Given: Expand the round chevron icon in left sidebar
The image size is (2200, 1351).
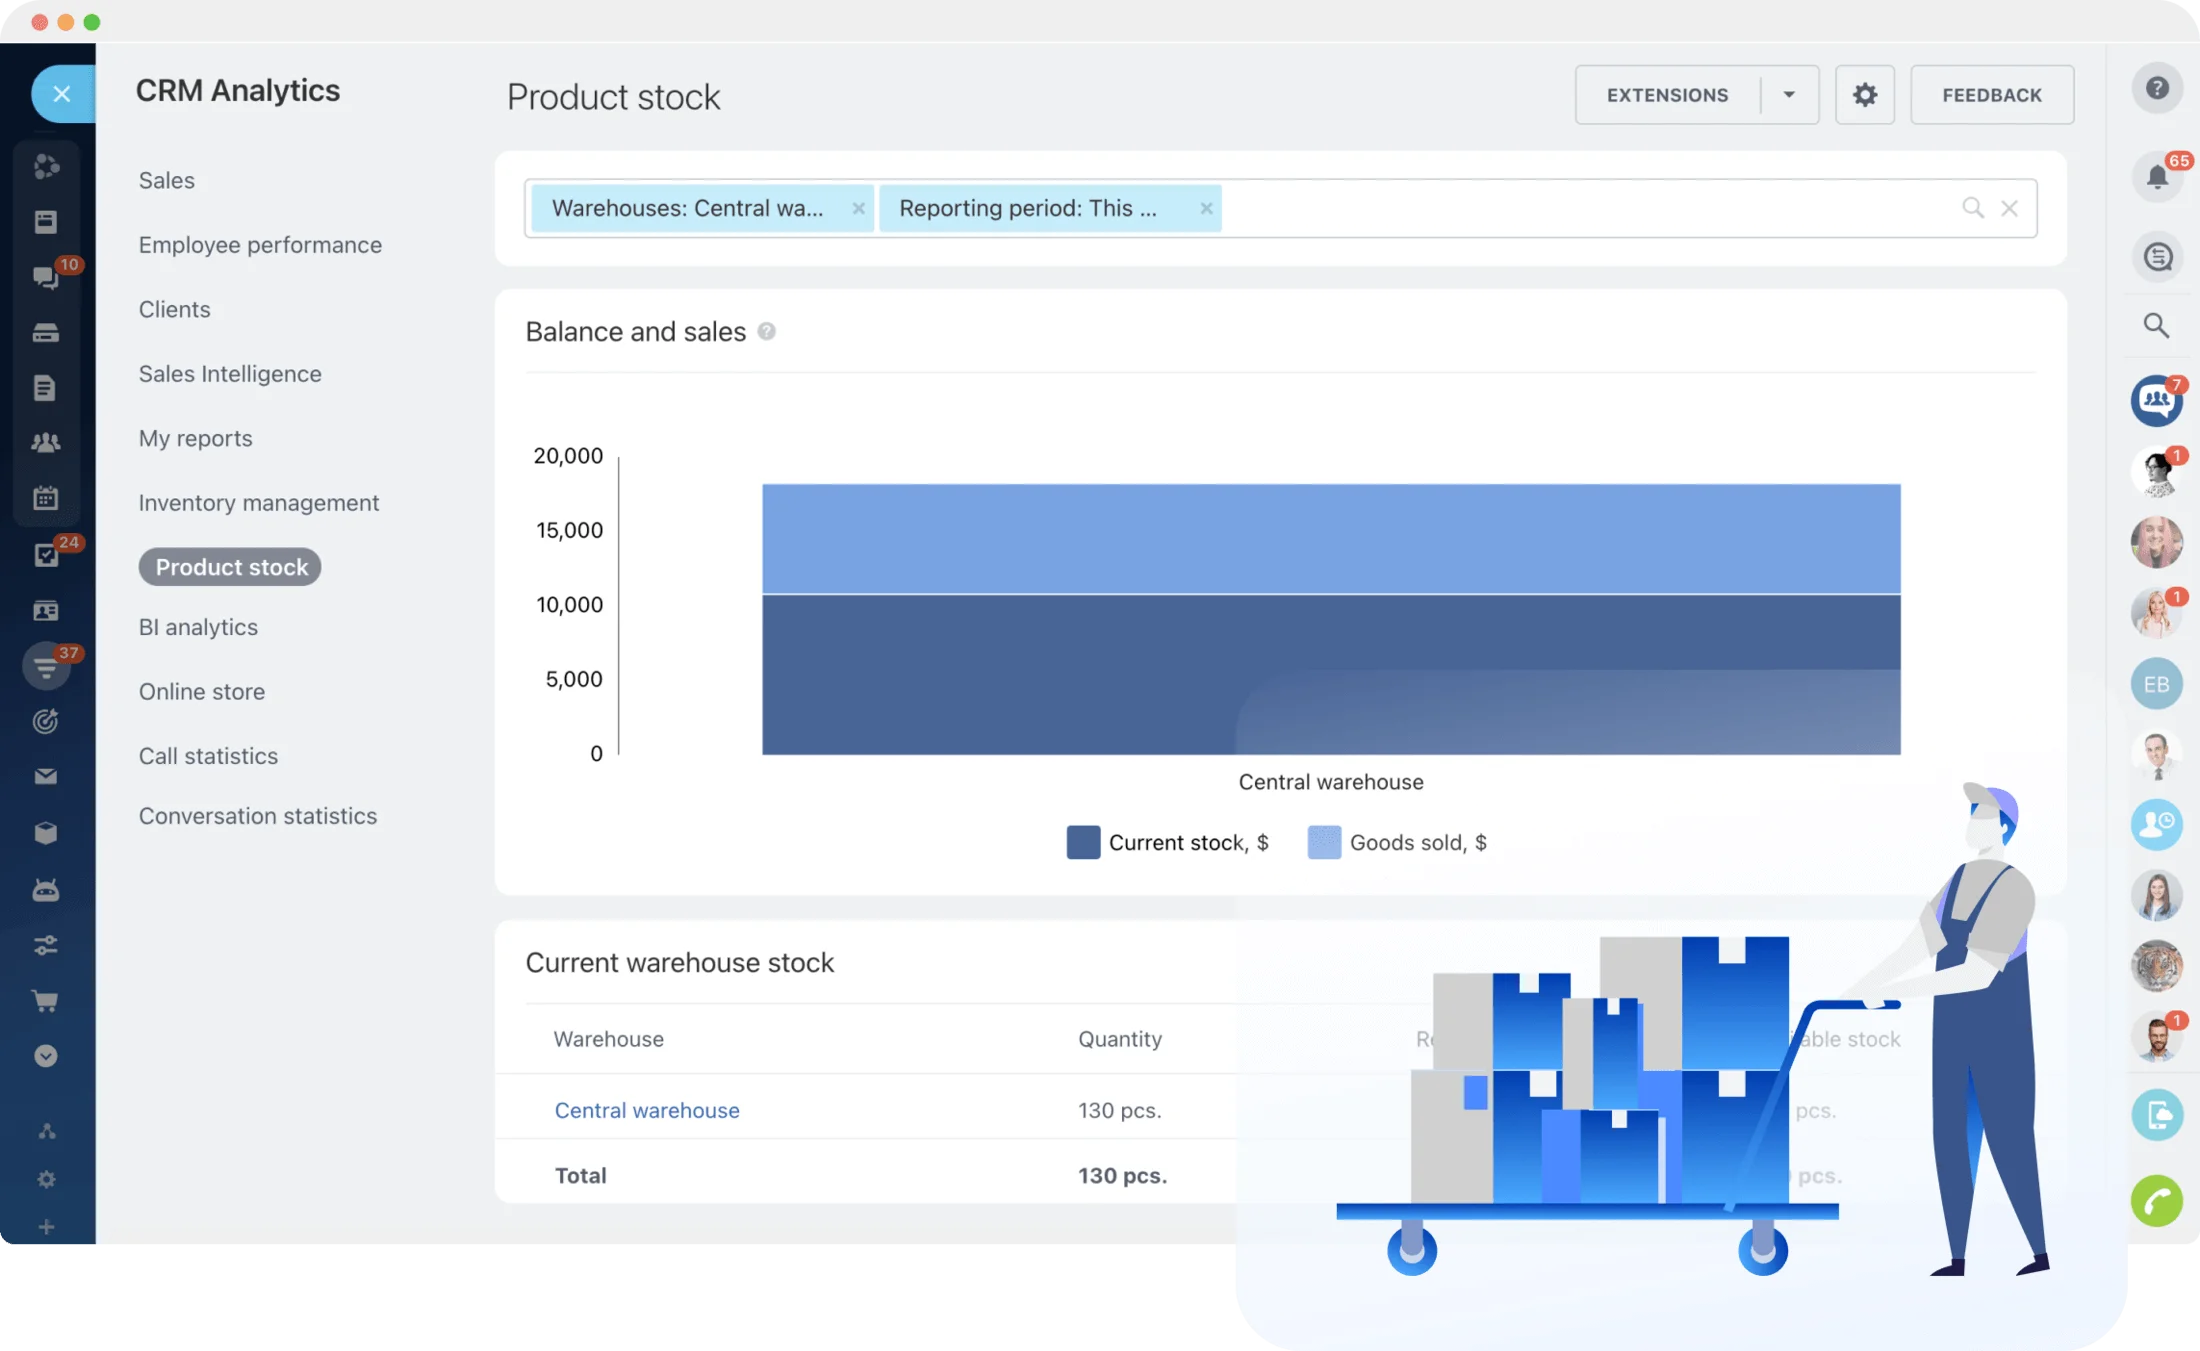Looking at the screenshot, I should (46, 1056).
